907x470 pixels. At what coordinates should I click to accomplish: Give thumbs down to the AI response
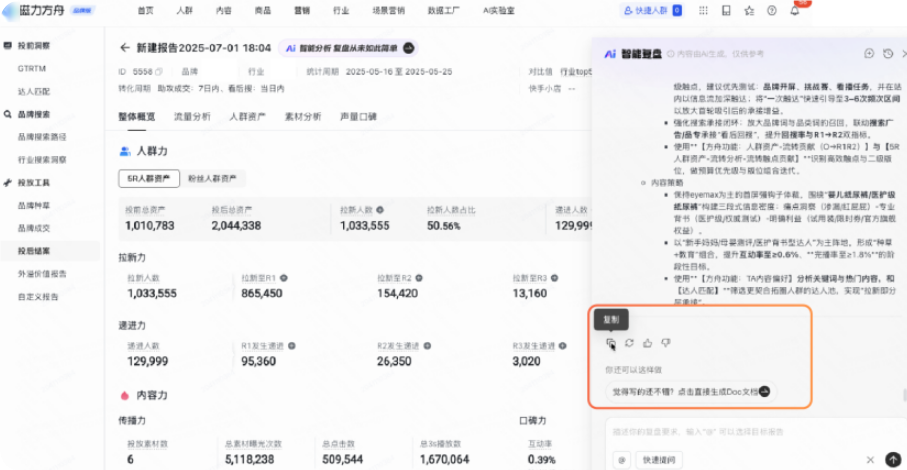click(666, 343)
